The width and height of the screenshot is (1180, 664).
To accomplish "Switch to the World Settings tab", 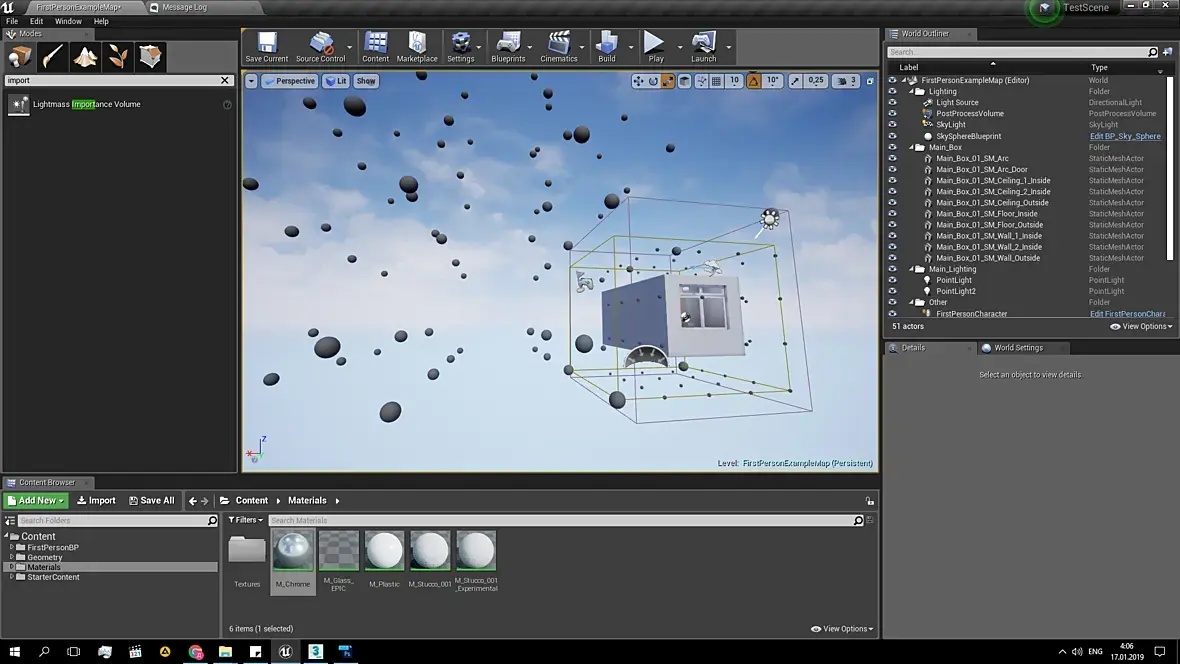I will pyautogui.click(x=1017, y=348).
